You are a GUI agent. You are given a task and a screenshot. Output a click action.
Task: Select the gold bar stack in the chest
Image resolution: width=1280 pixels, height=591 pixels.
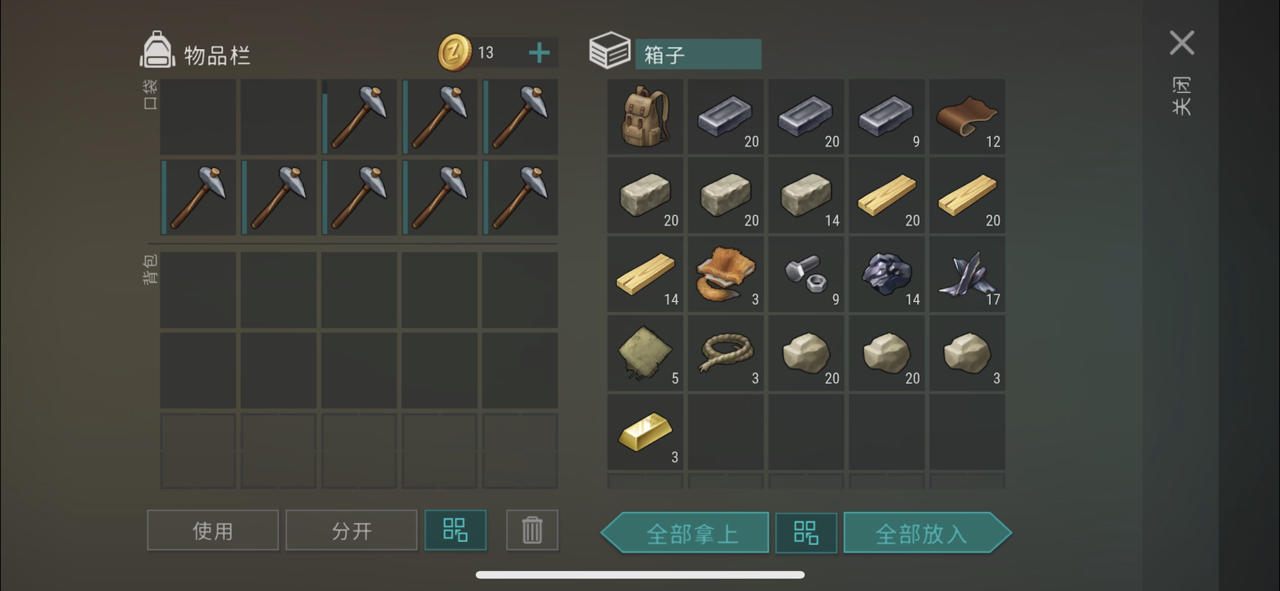645,432
